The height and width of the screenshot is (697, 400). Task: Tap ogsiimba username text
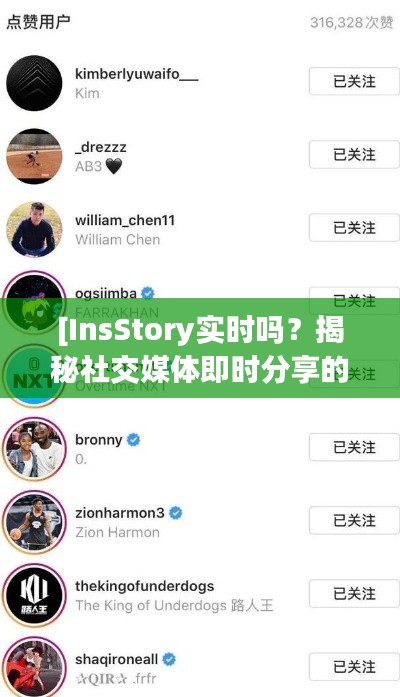click(x=106, y=293)
